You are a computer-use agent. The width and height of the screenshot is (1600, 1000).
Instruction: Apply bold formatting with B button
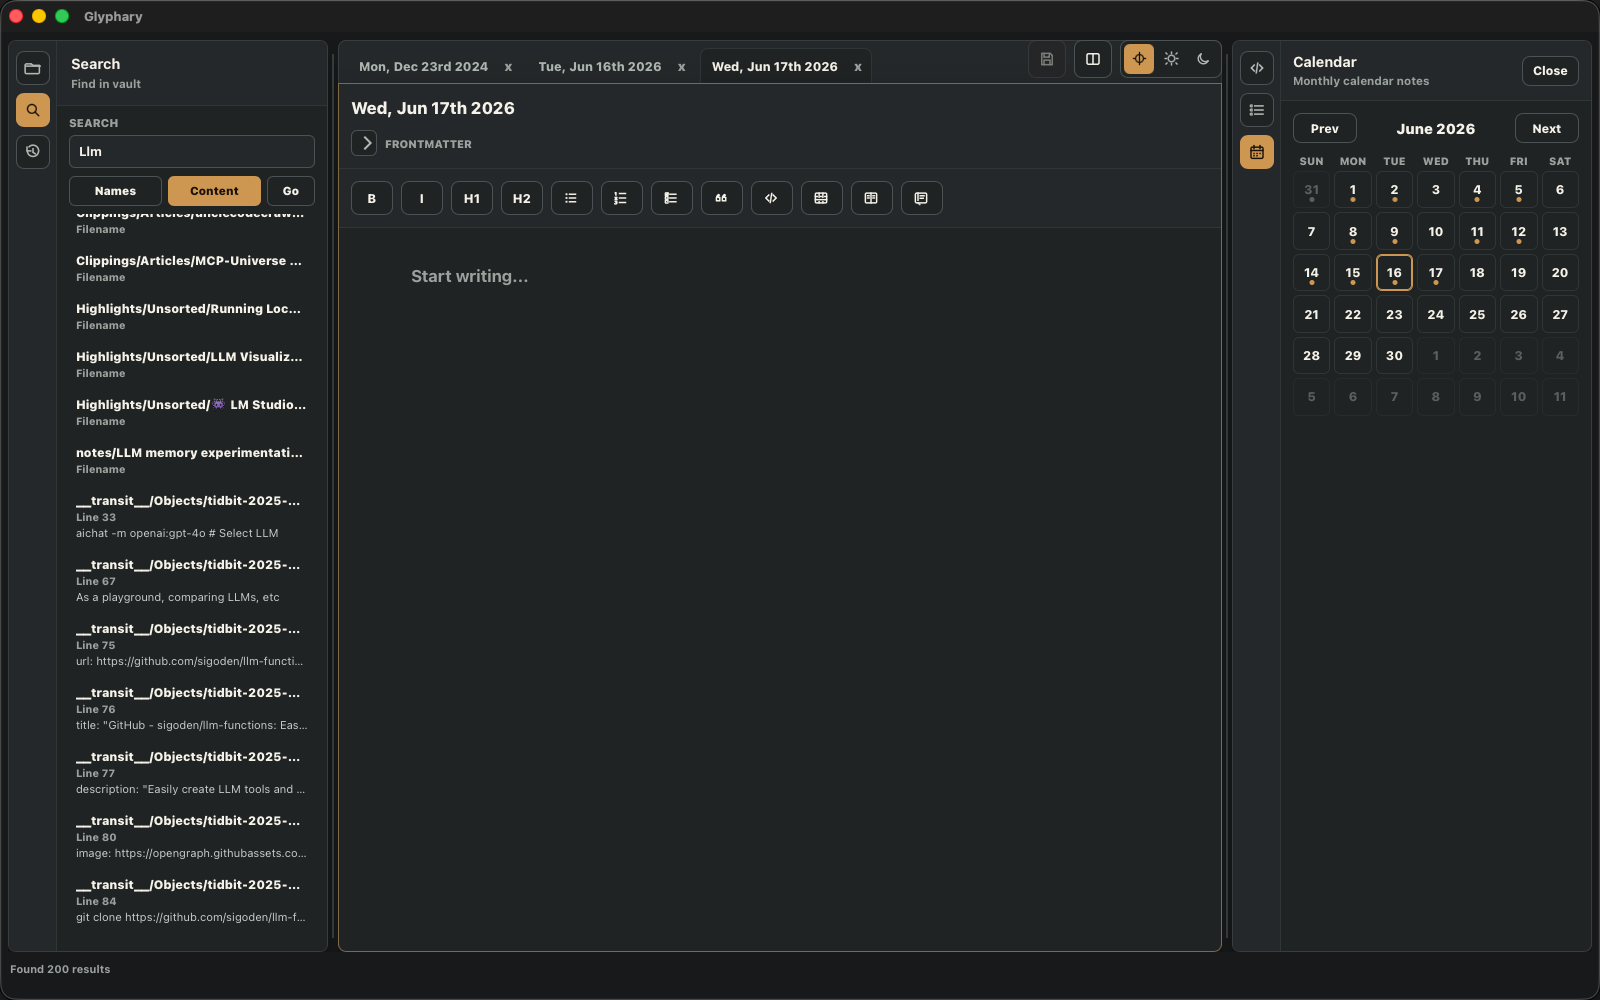coord(372,198)
